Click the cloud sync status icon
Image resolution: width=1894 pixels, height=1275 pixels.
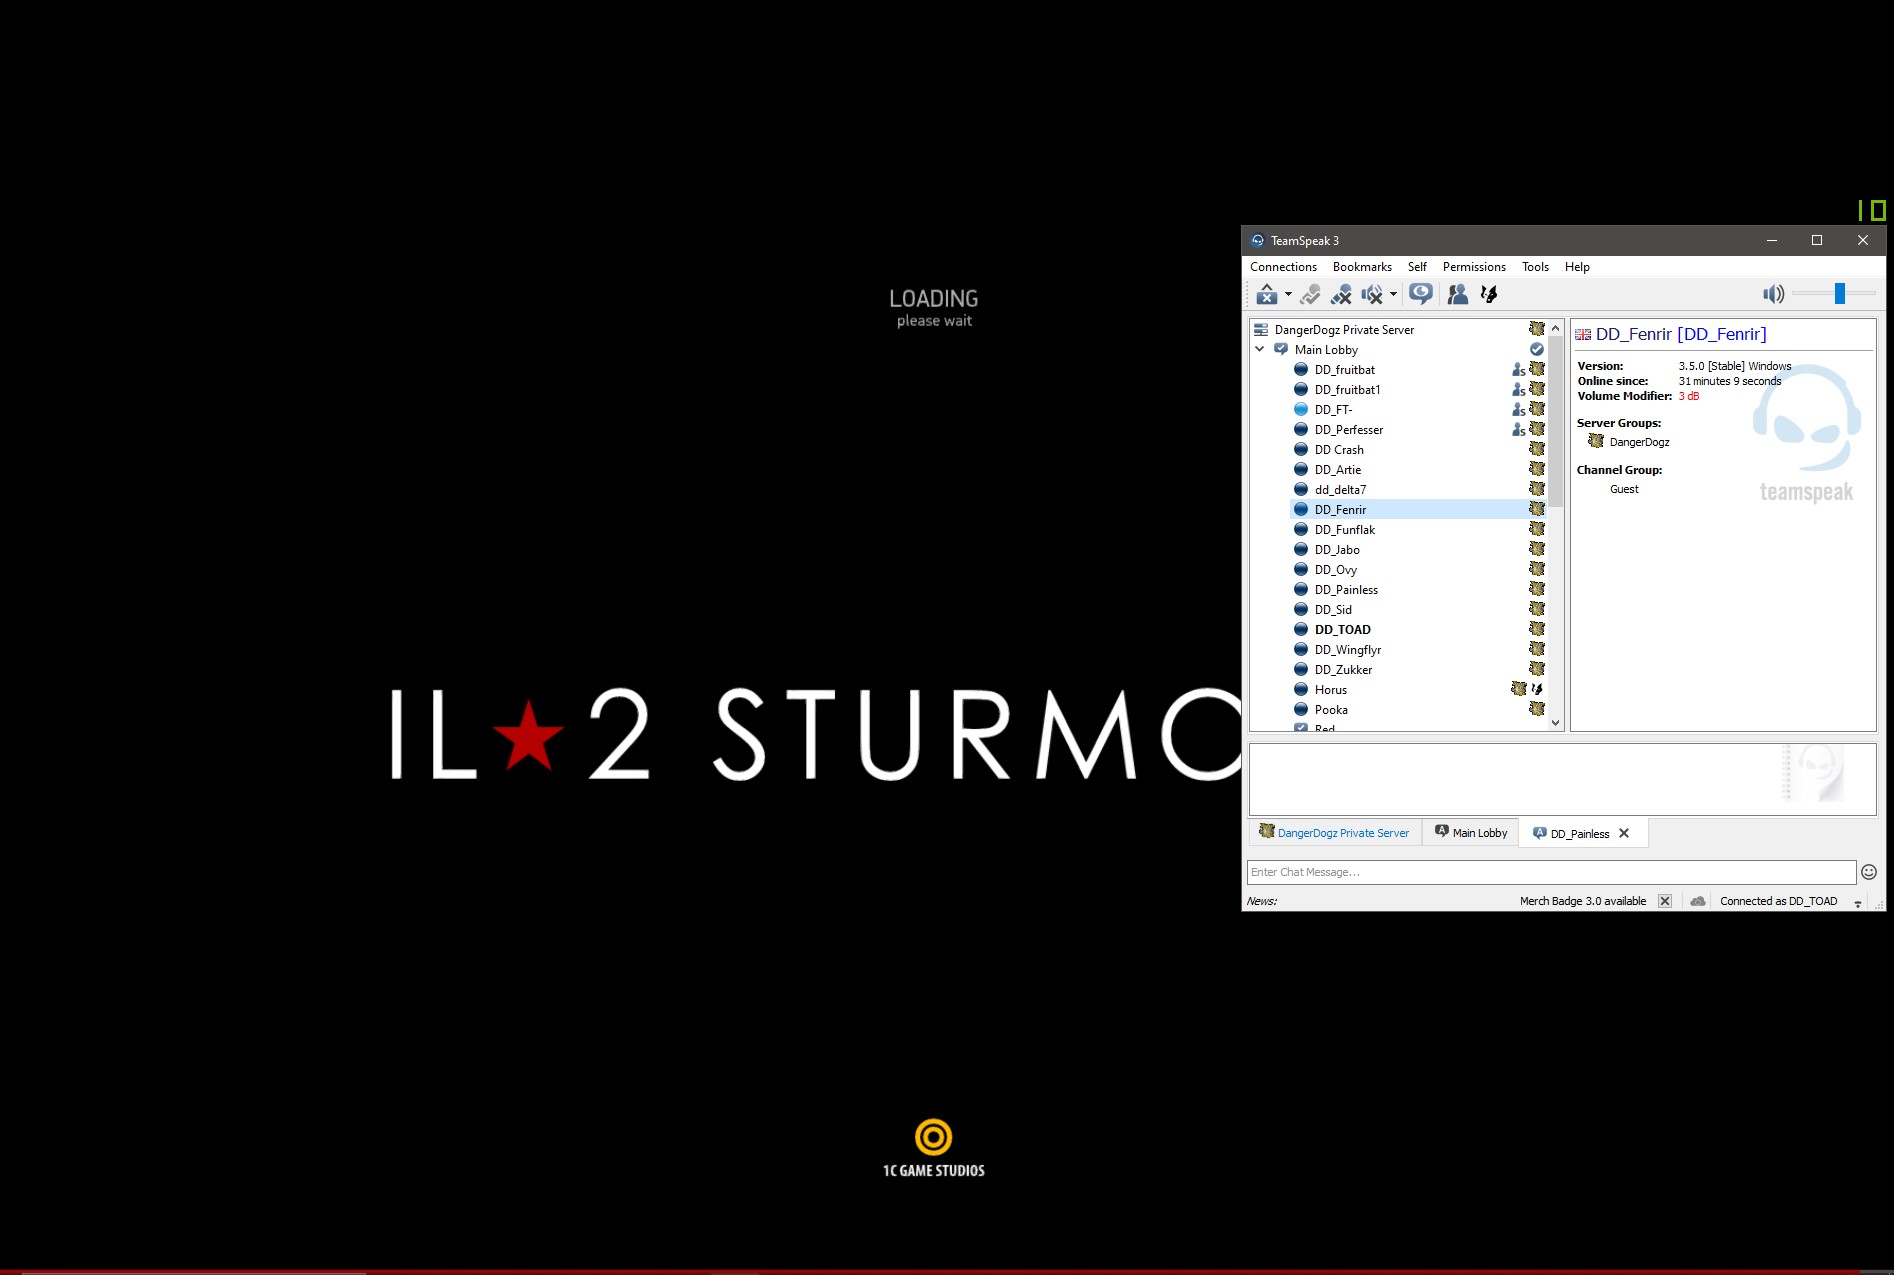click(1698, 901)
